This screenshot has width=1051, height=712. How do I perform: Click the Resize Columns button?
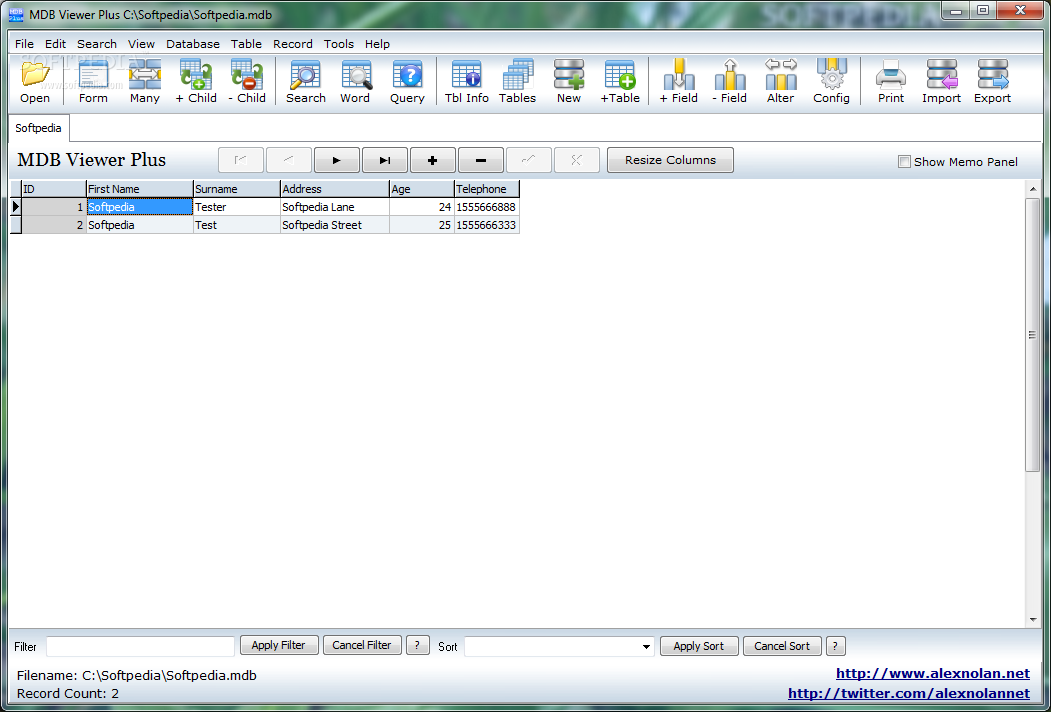coord(670,160)
